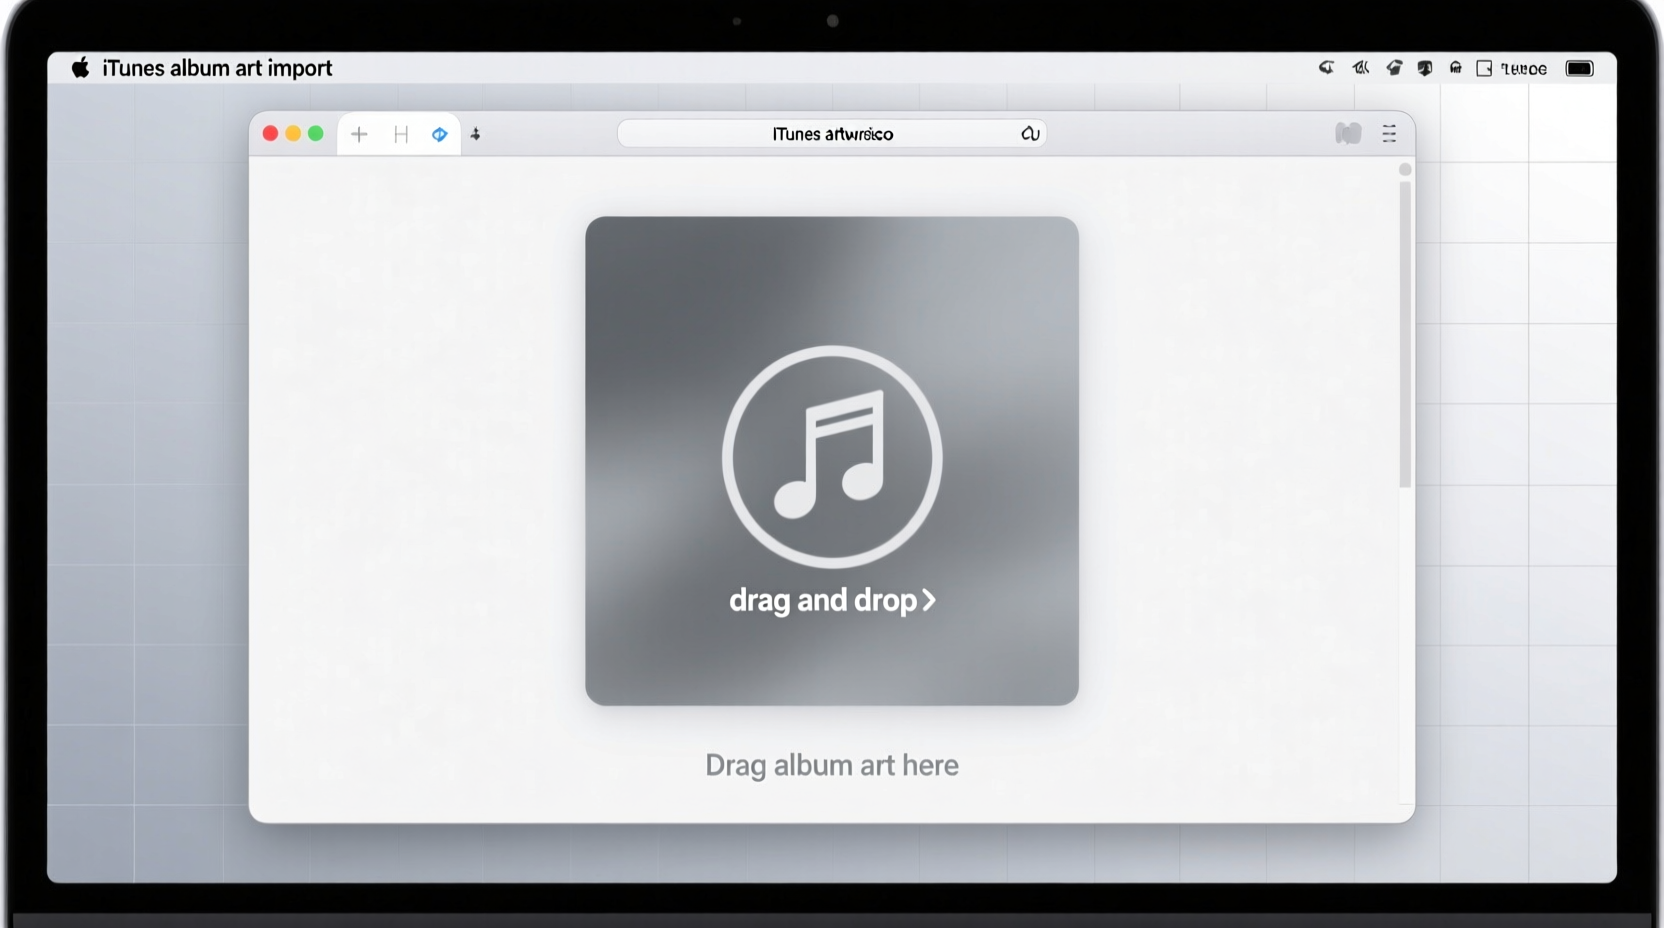
Task: Click the gray album art drop zone
Action: pos(832,461)
